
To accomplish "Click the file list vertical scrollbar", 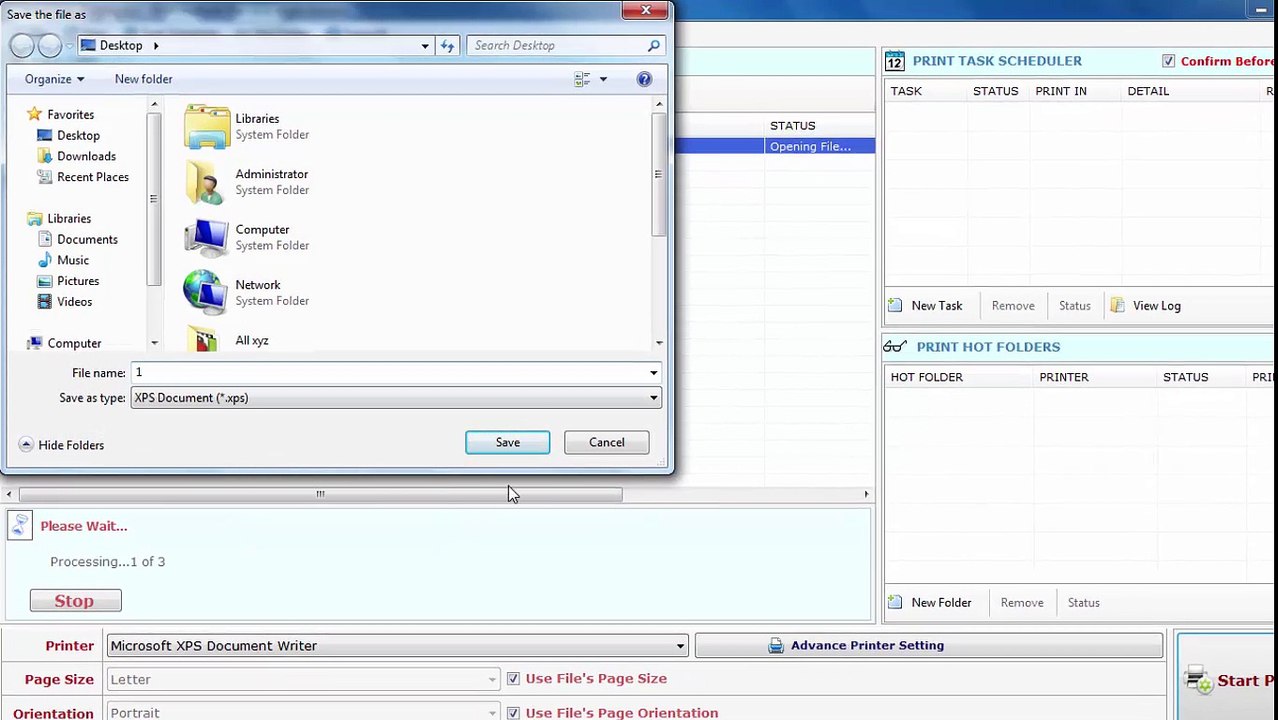I will coord(658,175).
